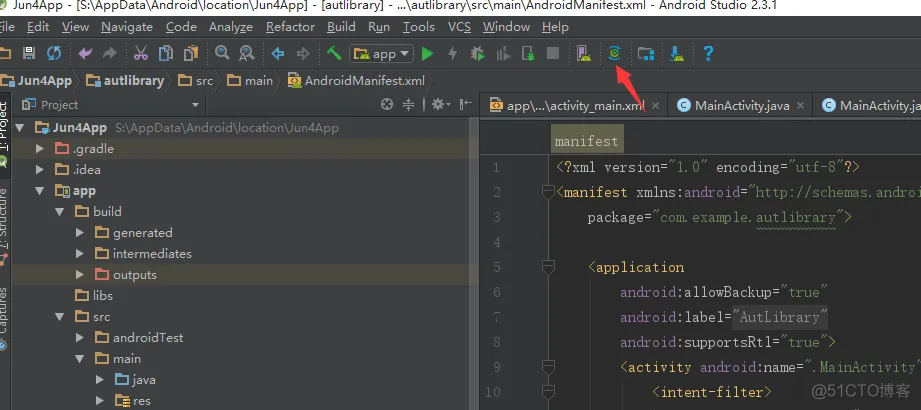Open the Refactor menu
The height and width of the screenshot is (410, 921).
[x=290, y=27]
